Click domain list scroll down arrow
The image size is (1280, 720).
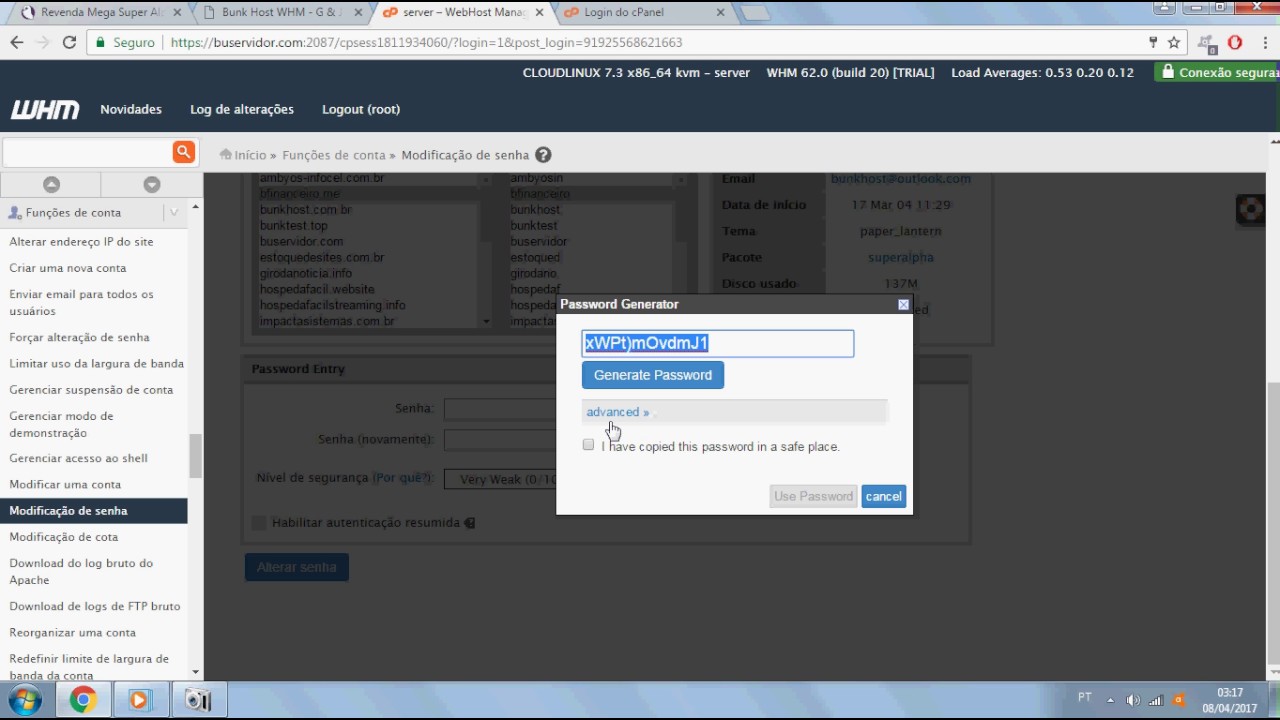[487, 322]
